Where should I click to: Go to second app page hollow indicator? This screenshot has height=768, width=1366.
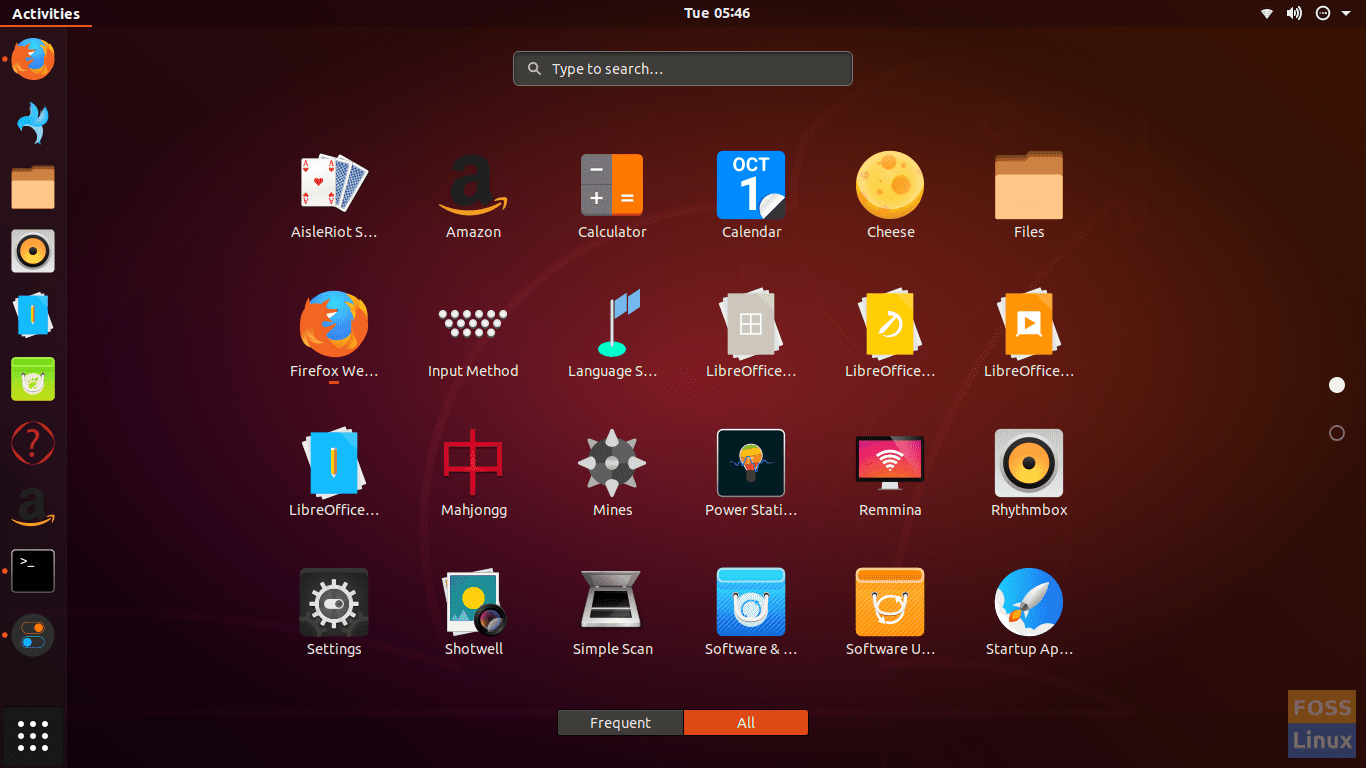pos(1337,433)
